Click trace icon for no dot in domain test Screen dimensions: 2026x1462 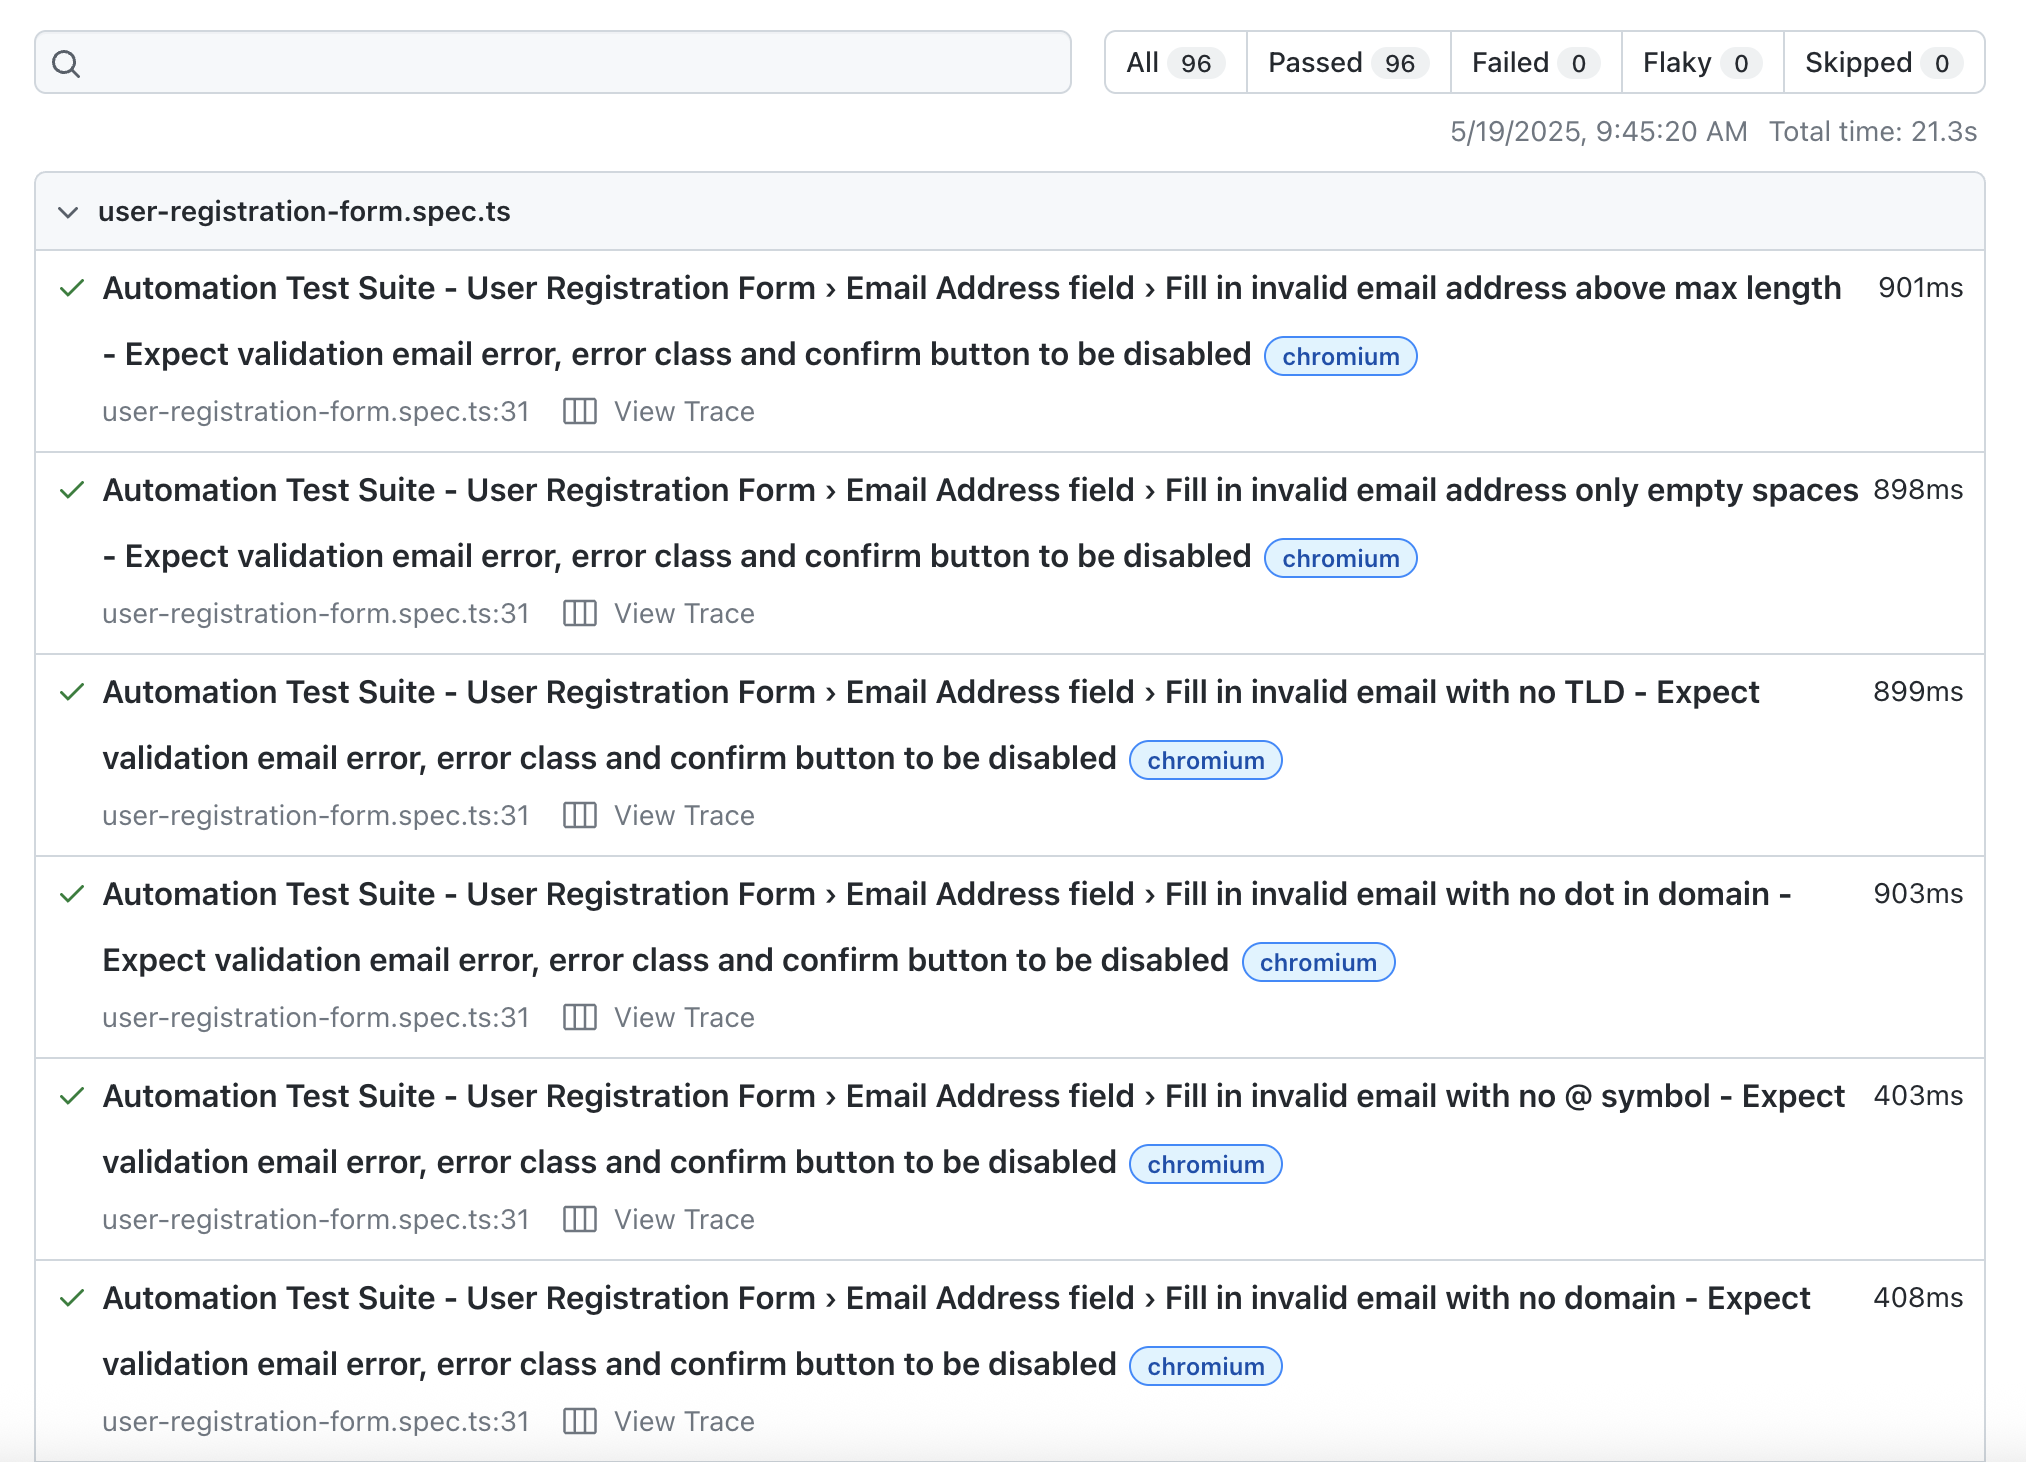pos(579,1018)
